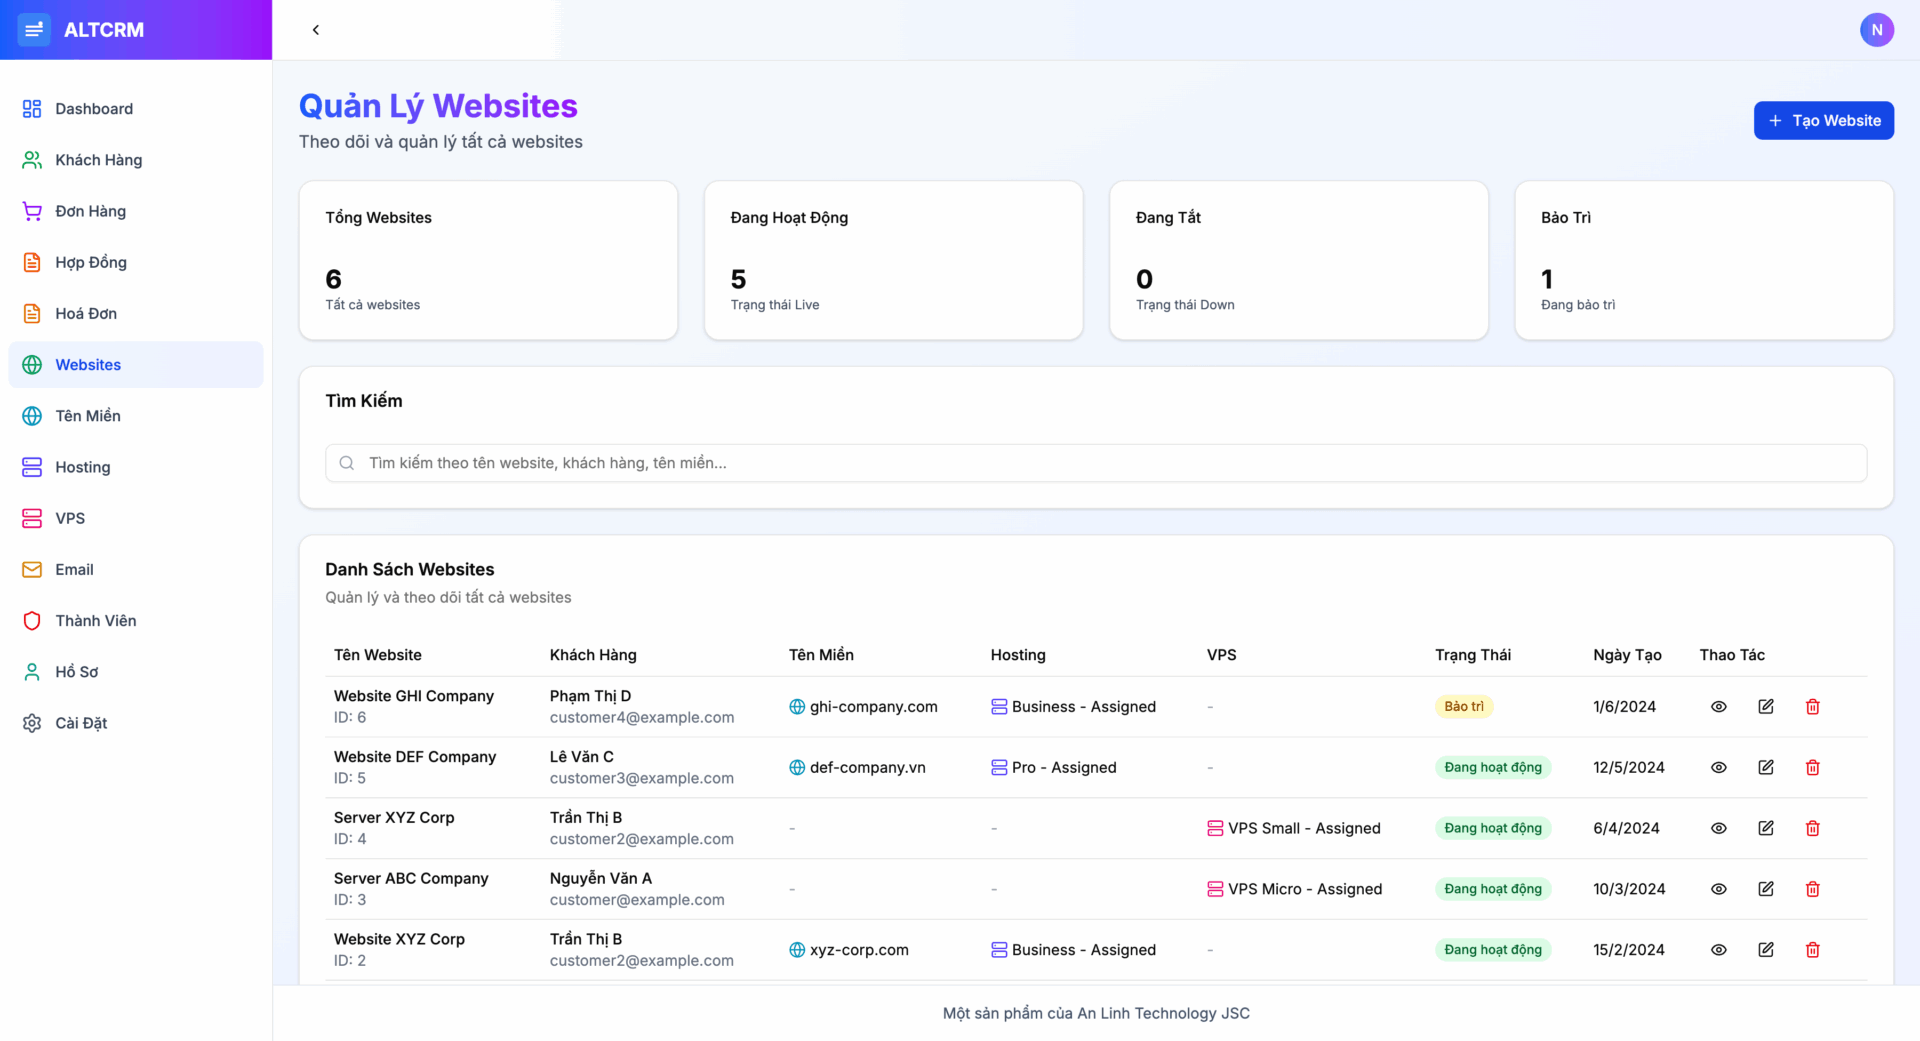The width and height of the screenshot is (1920, 1041).
Task: Open the user avatar menu
Action: [1878, 30]
